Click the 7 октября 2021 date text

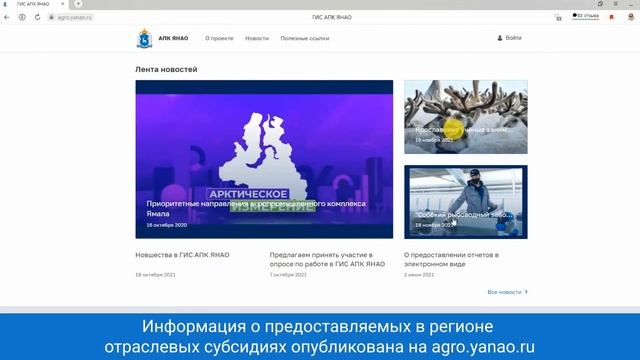(288, 275)
